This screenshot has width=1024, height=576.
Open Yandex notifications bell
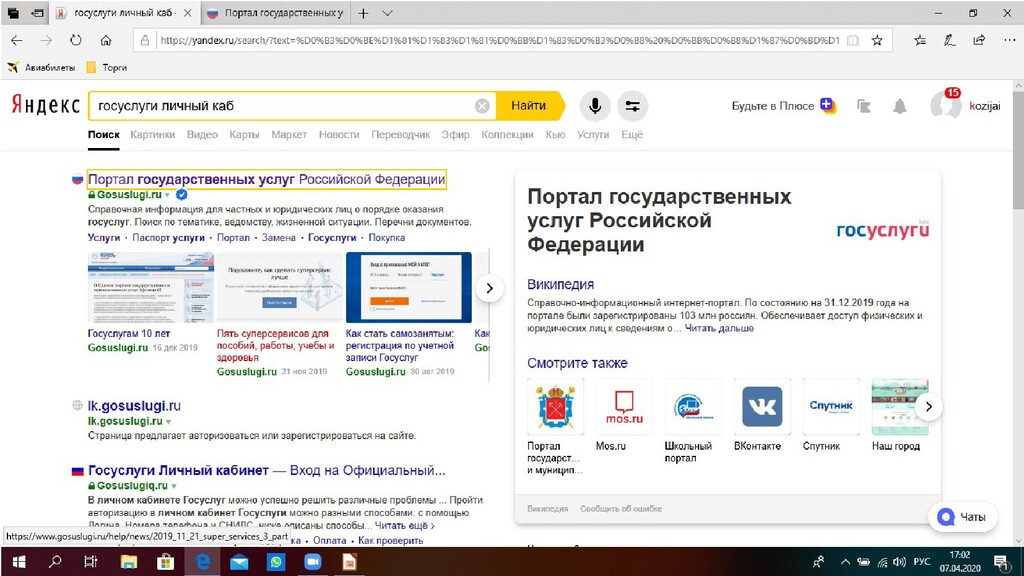point(900,106)
